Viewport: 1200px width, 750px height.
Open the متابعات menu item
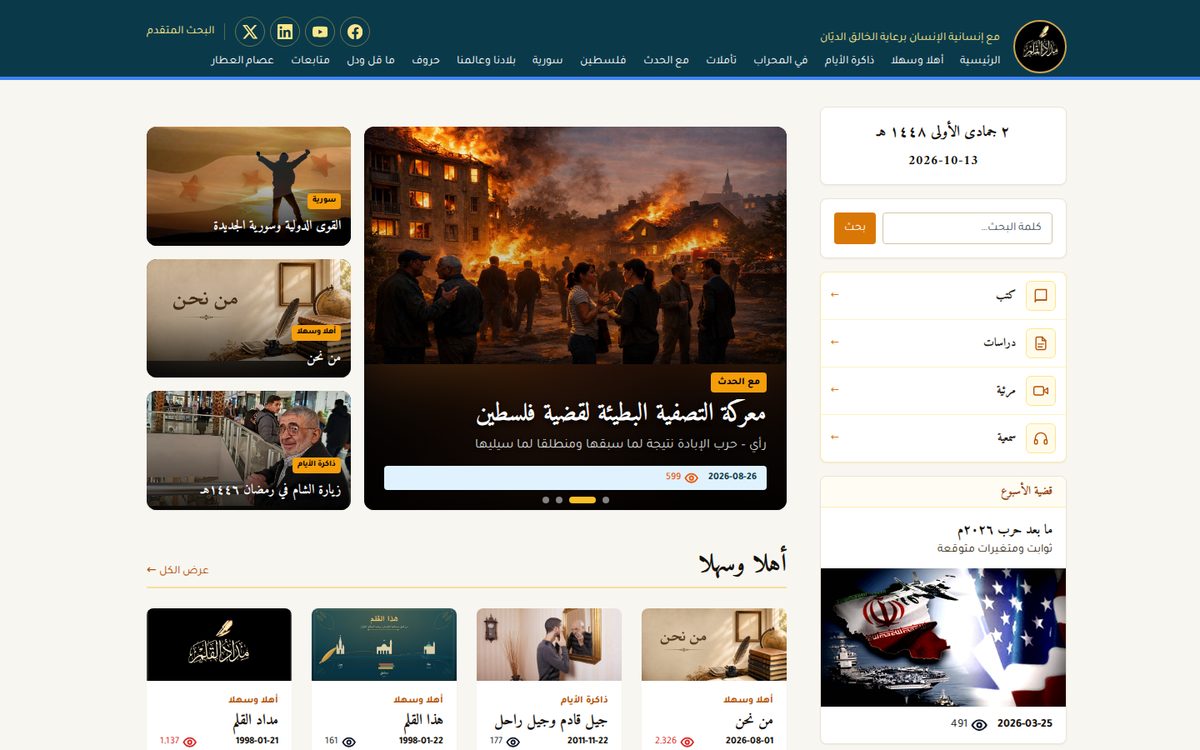point(311,60)
